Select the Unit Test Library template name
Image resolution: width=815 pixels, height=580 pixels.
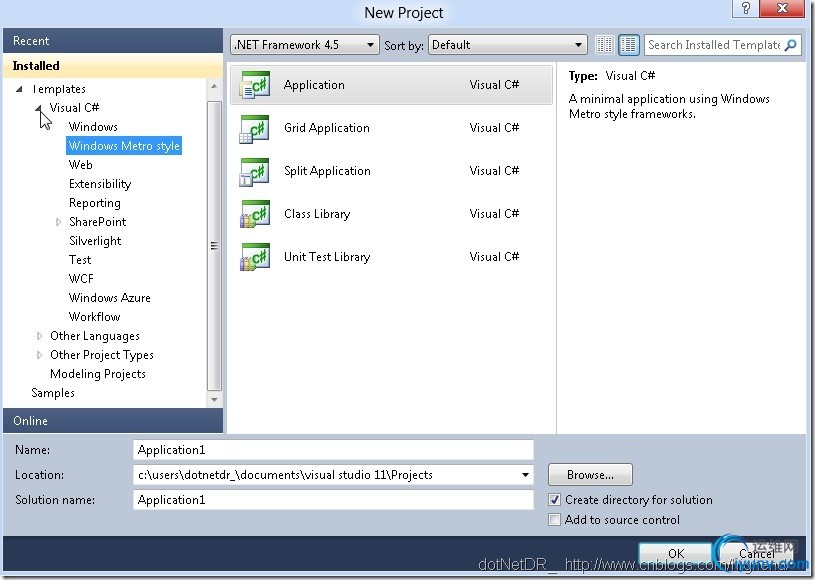[327, 257]
